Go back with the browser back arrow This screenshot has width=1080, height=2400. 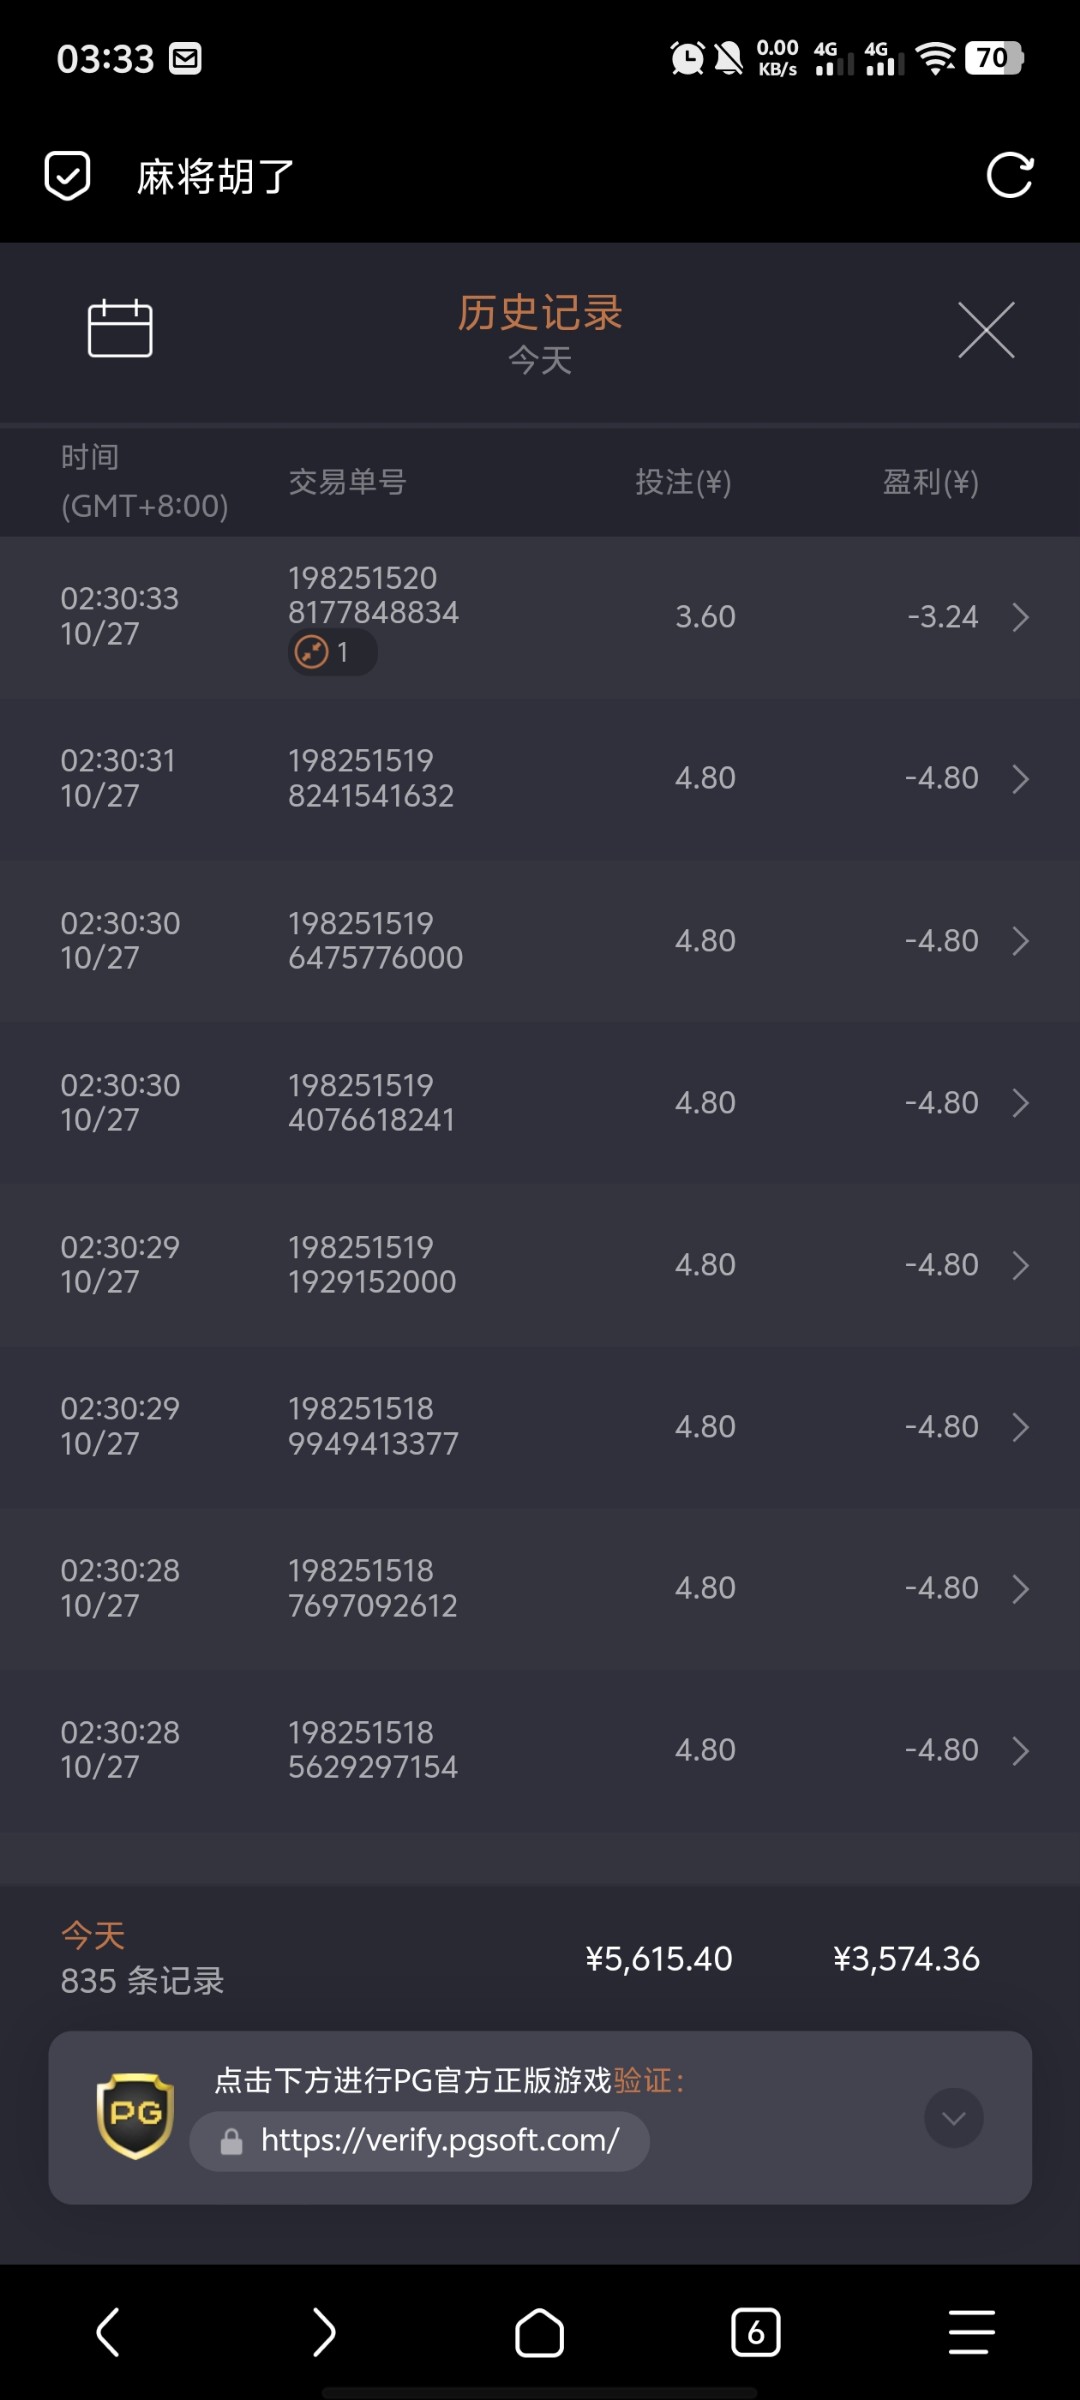click(108, 2332)
